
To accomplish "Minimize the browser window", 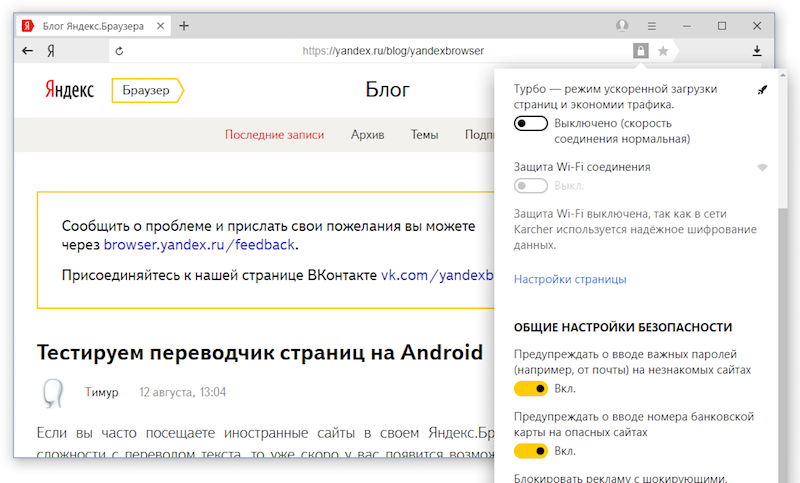I will tap(687, 26).
